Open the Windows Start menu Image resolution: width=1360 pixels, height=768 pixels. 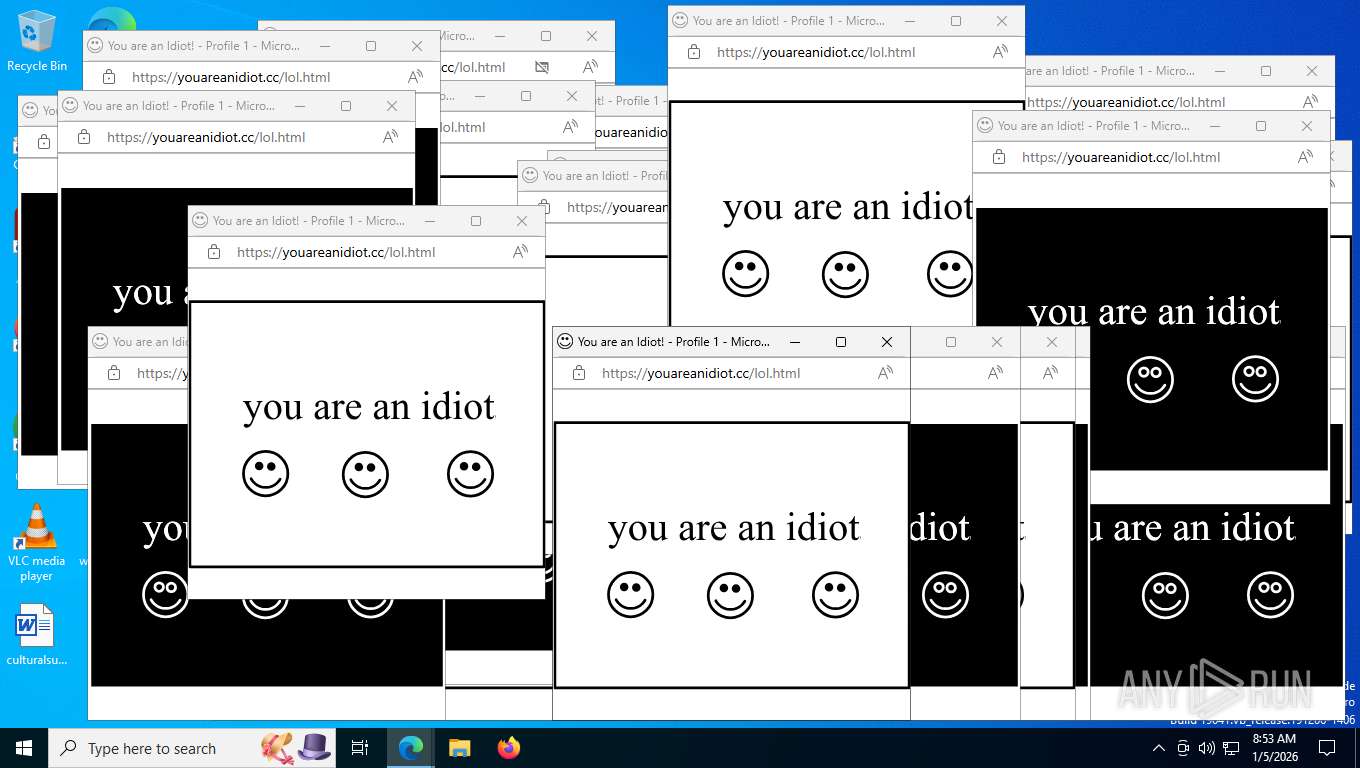coord(24,748)
